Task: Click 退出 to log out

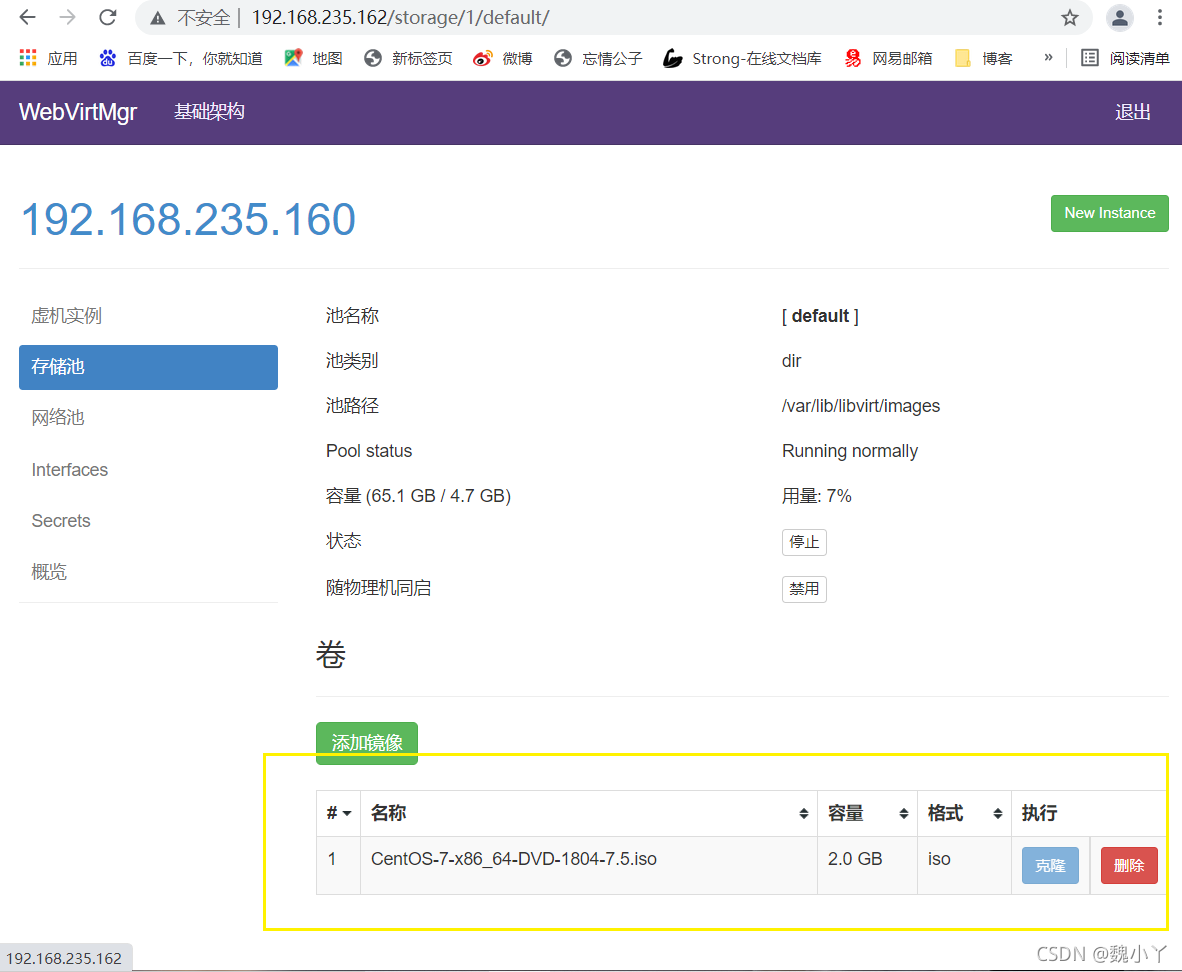Action: pos(1132,112)
